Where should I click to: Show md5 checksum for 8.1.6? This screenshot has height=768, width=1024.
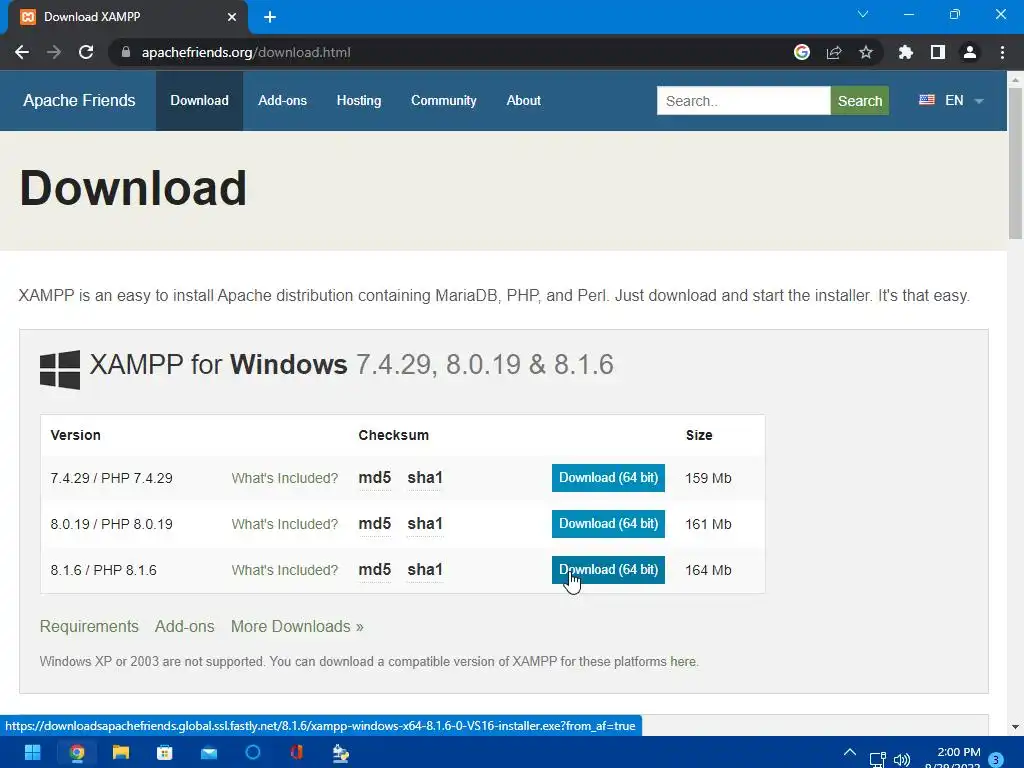click(375, 570)
